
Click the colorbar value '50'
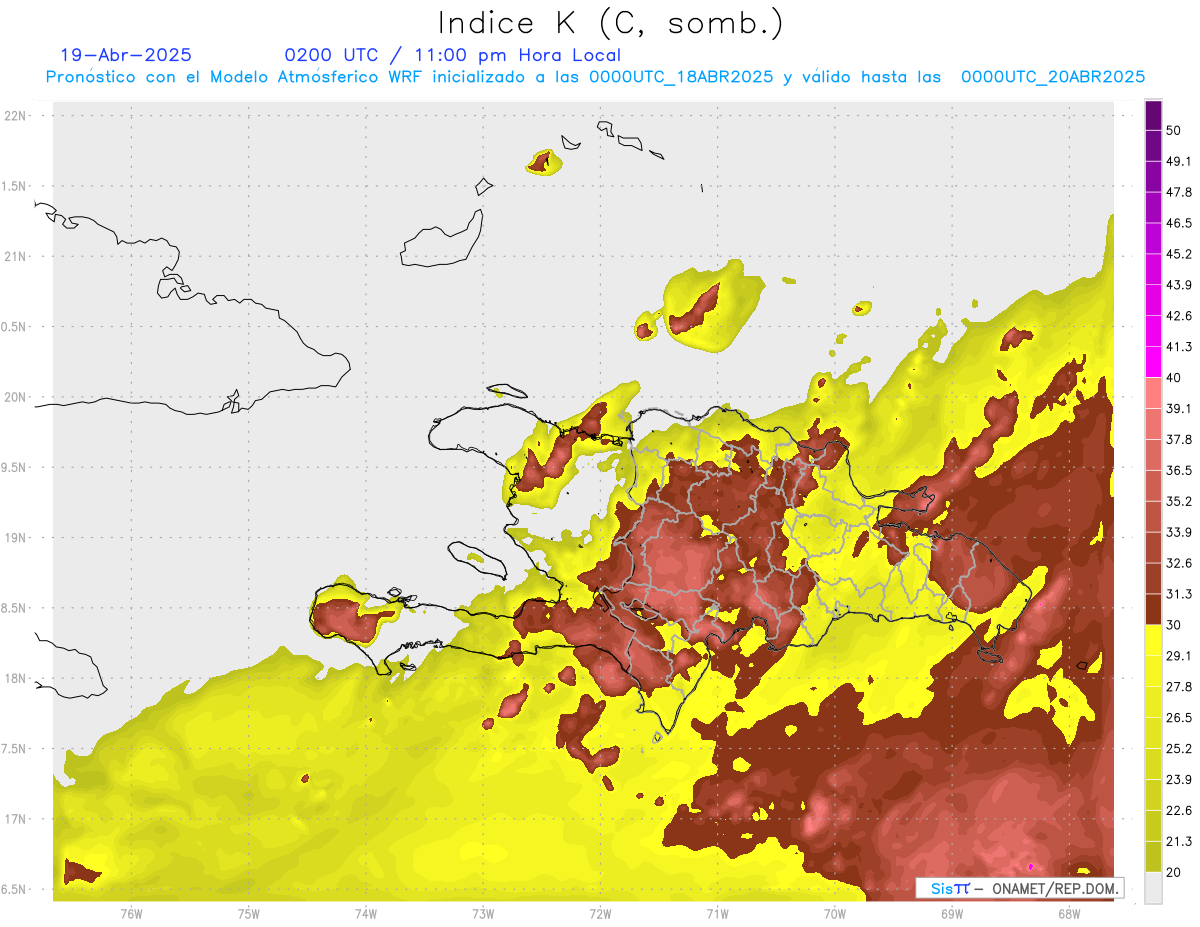point(1174,131)
